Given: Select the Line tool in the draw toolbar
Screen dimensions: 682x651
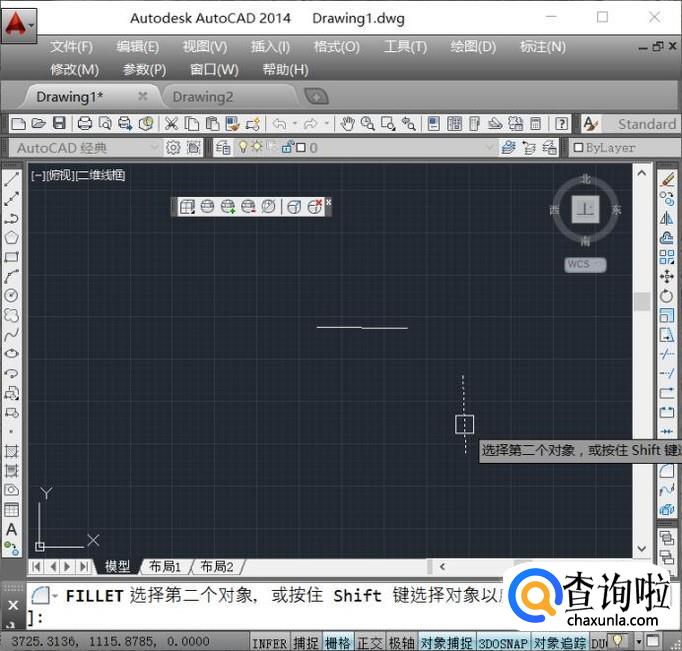Looking at the screenshot, I should [x=12, y=181].
